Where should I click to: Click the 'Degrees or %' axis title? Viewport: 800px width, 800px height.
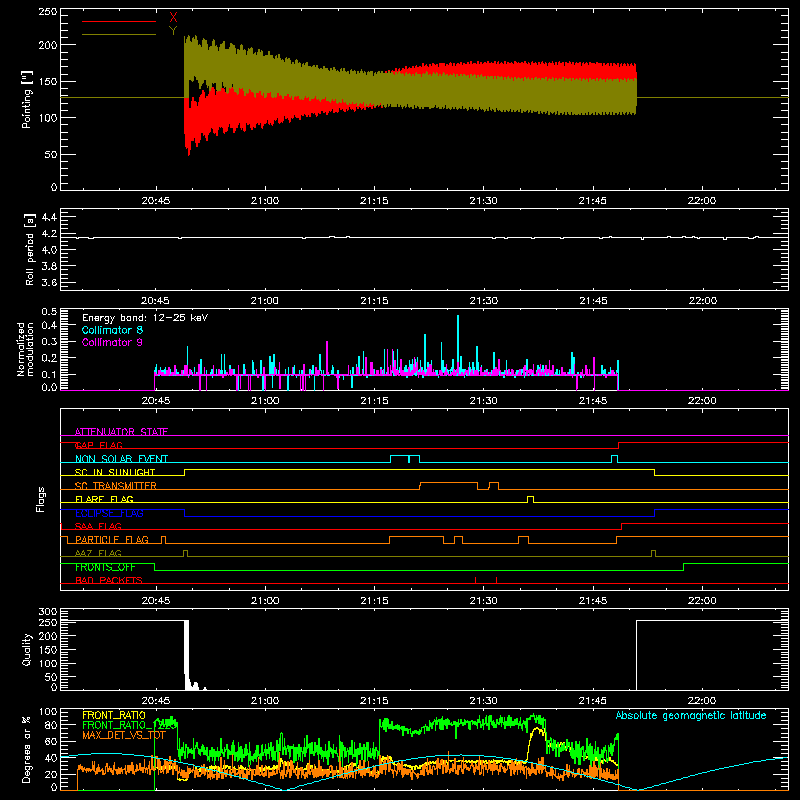(27, 749)
